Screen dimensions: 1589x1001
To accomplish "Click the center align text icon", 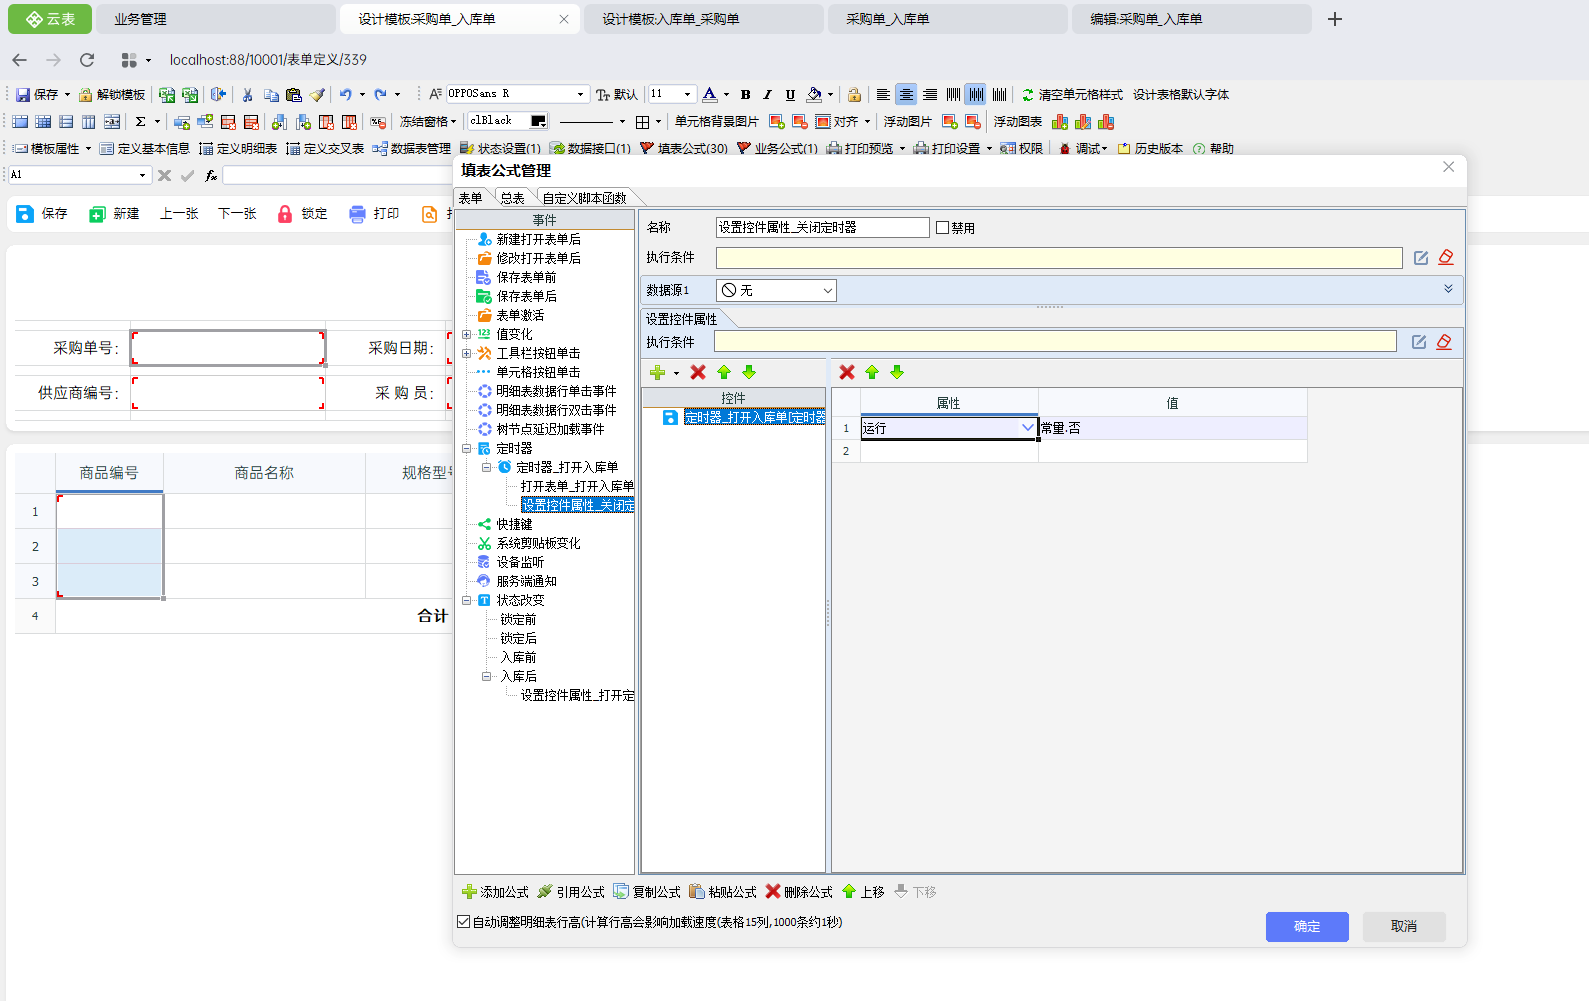I will point(906,95).
